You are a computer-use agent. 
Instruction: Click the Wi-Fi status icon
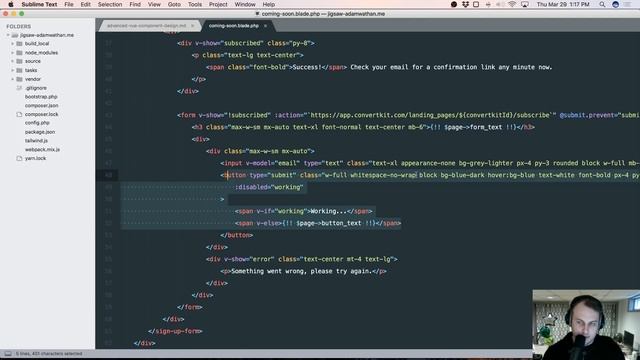click(x=512, y=4)
